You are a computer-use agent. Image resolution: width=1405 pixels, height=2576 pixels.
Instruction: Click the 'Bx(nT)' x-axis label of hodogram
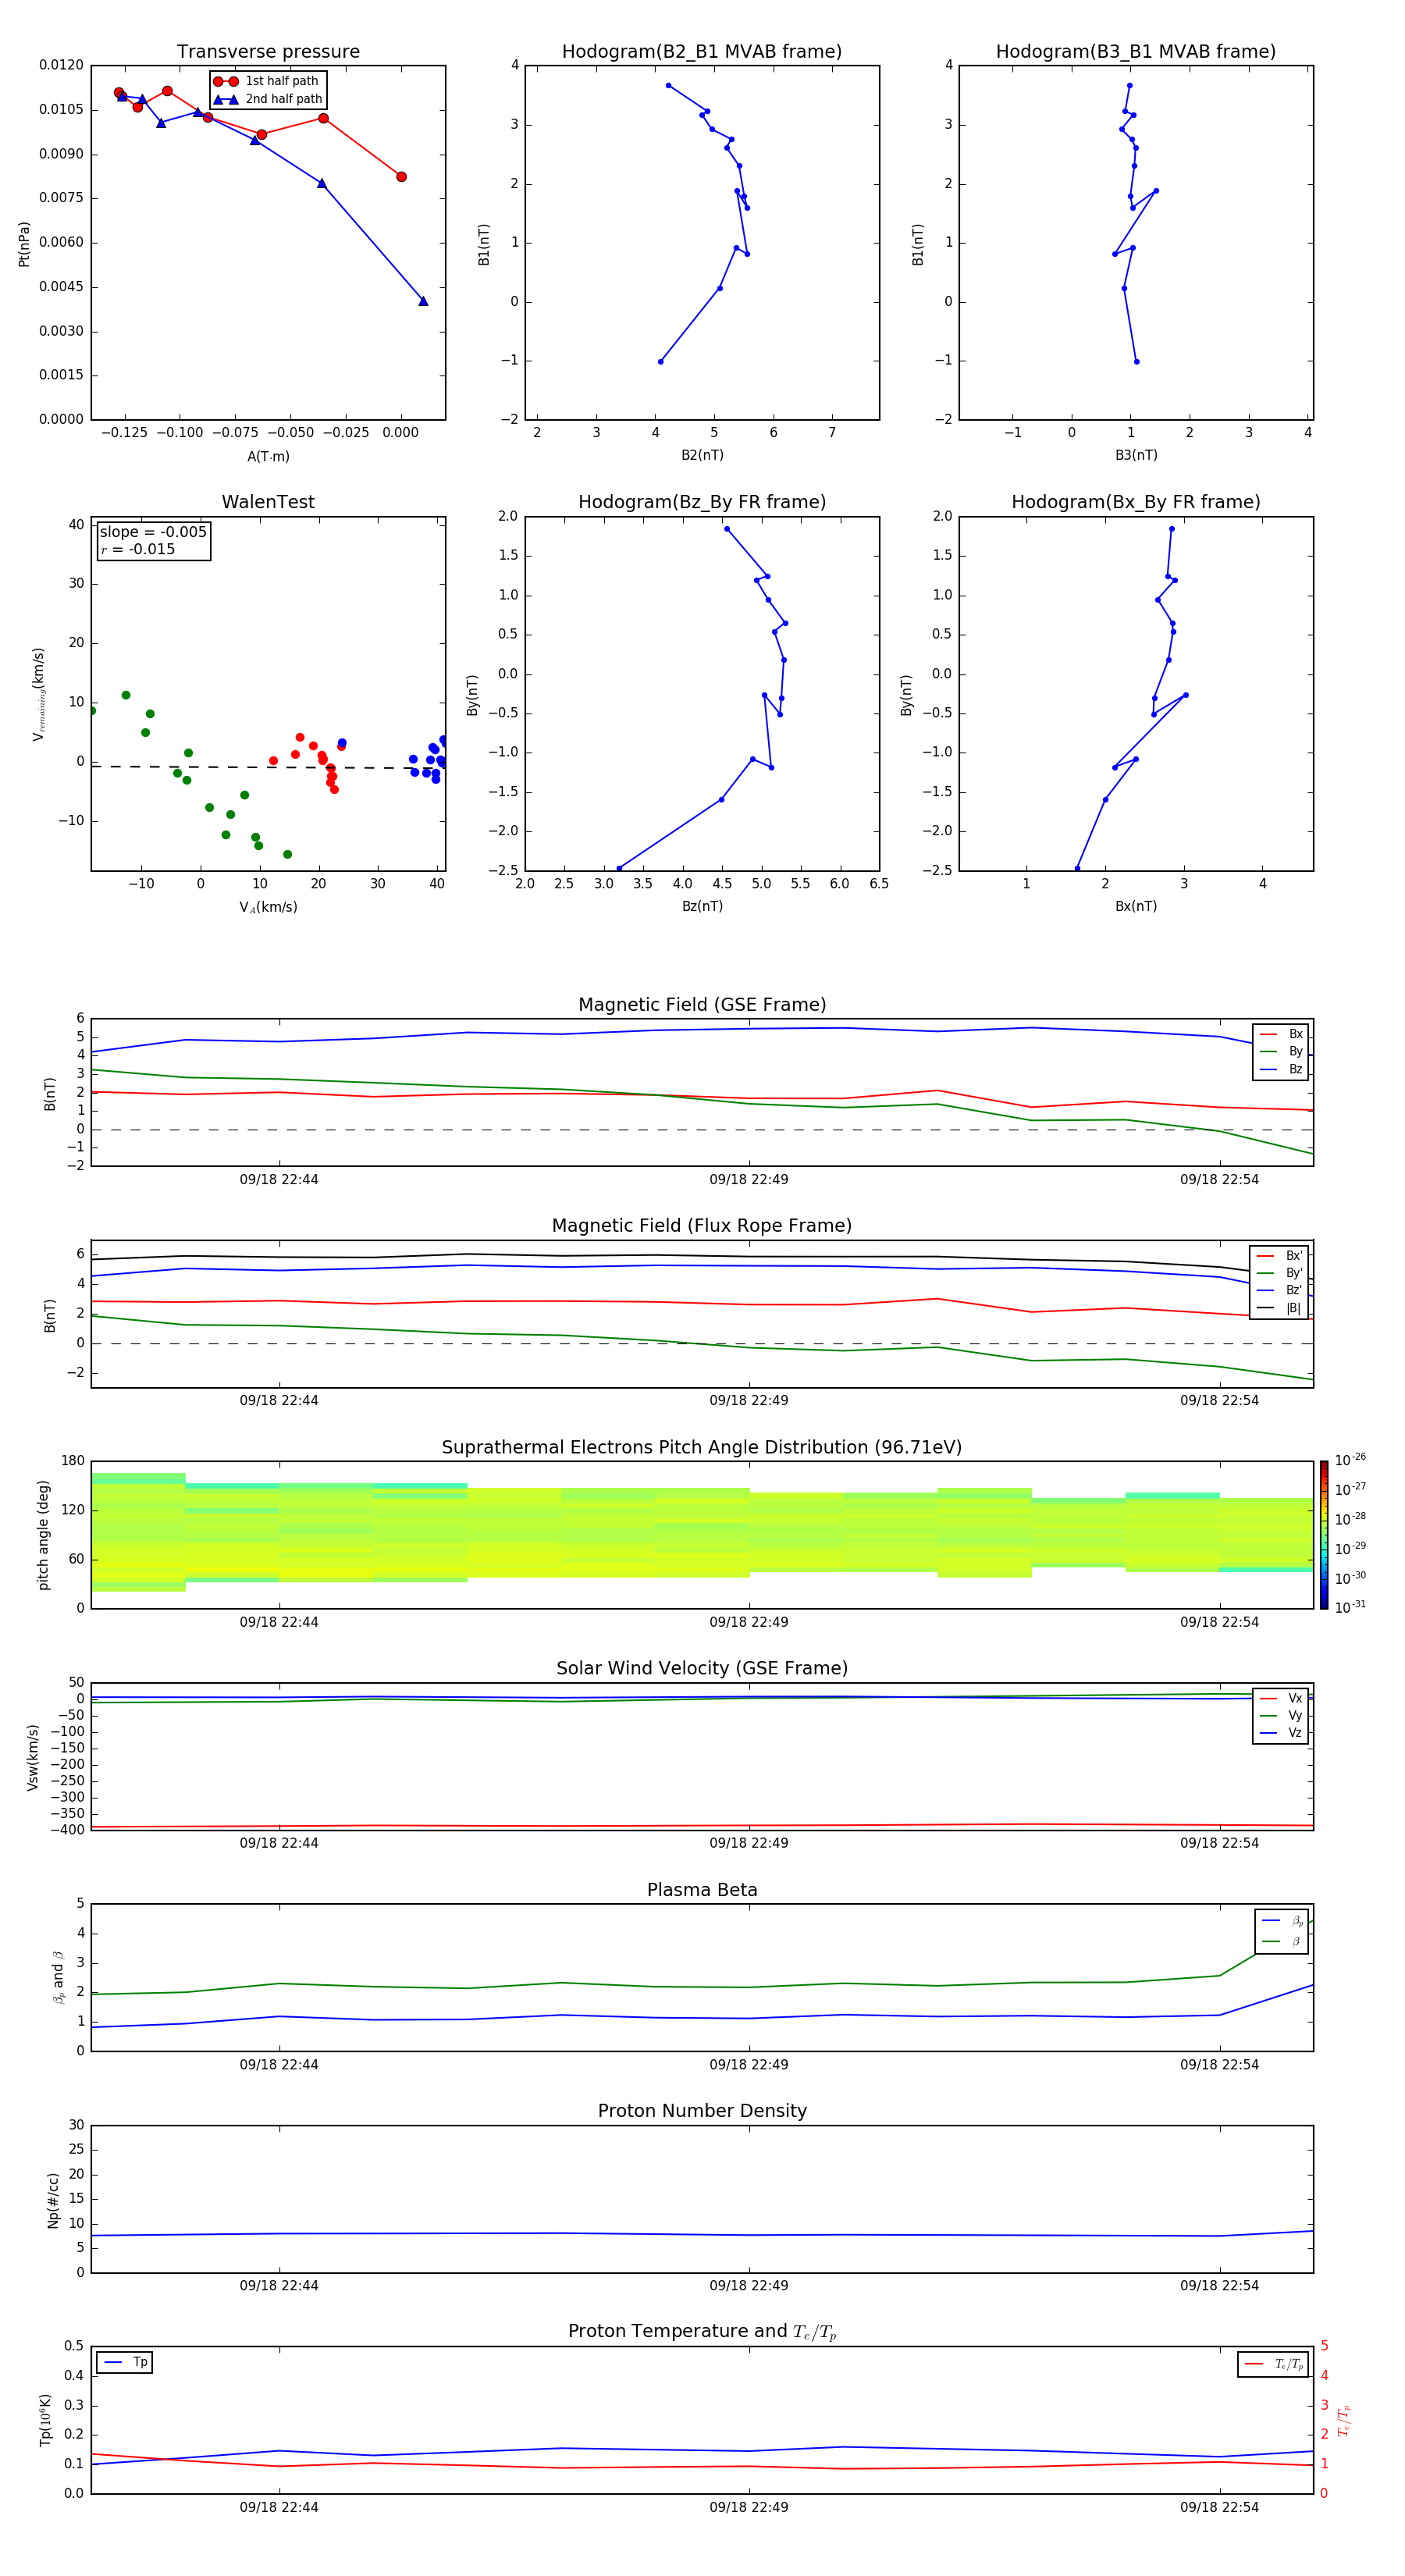(x=1136, y=906)
